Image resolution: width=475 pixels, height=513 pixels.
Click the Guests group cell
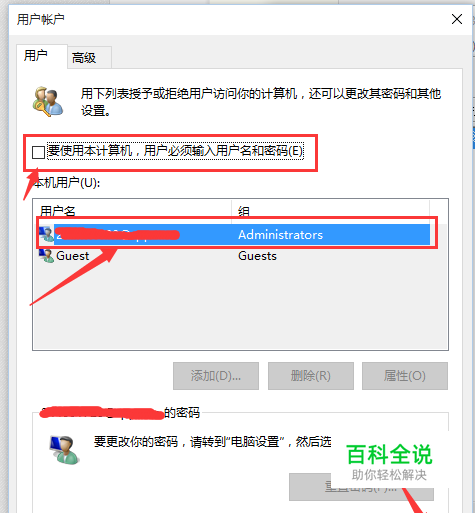[257, 256]
